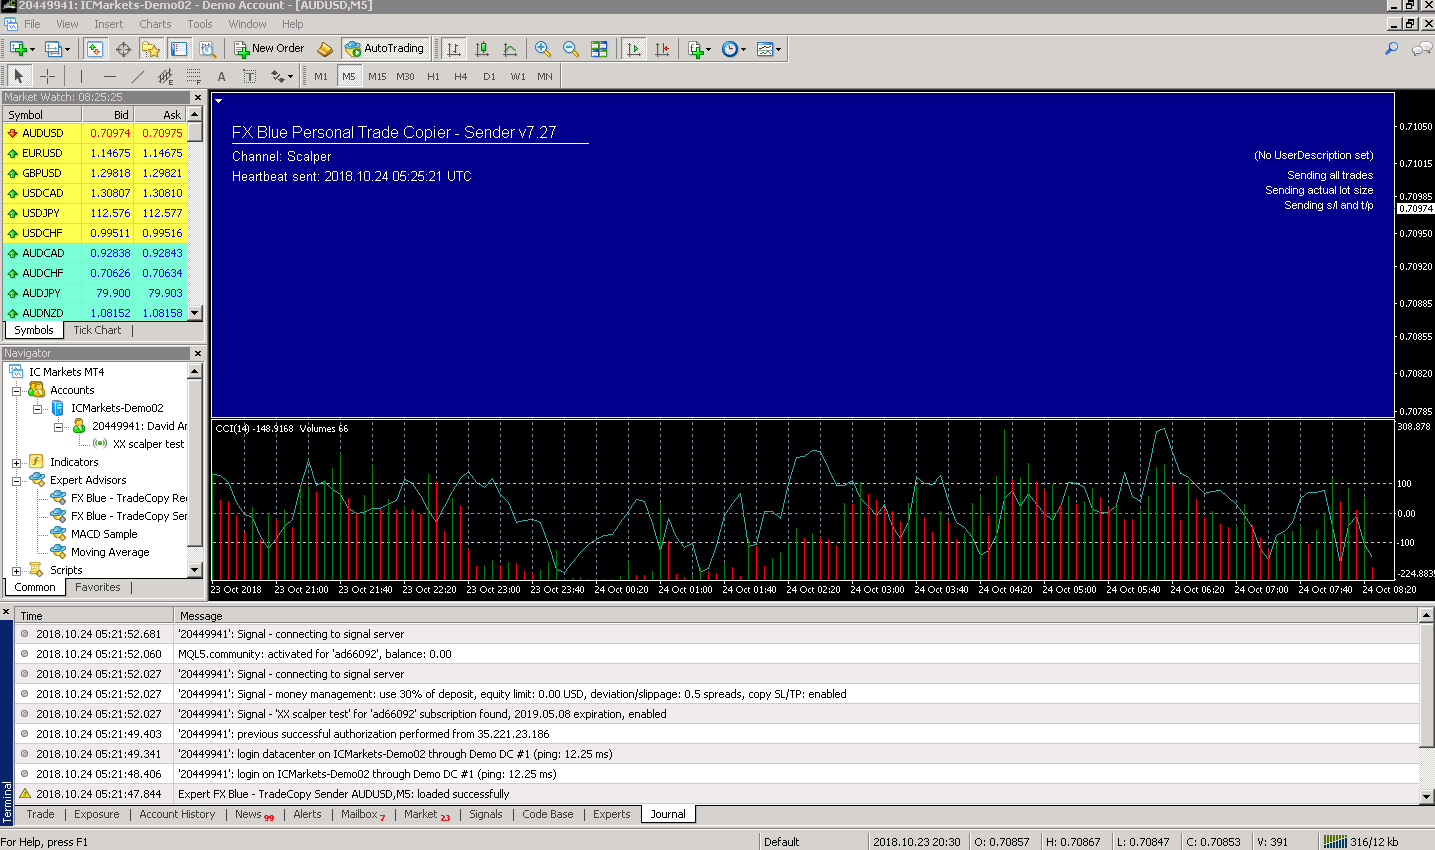This screenshot has width=1435, height=850.
Task: Open MetaEditor with the yellow book icon
Action: (x=325, y=48)
